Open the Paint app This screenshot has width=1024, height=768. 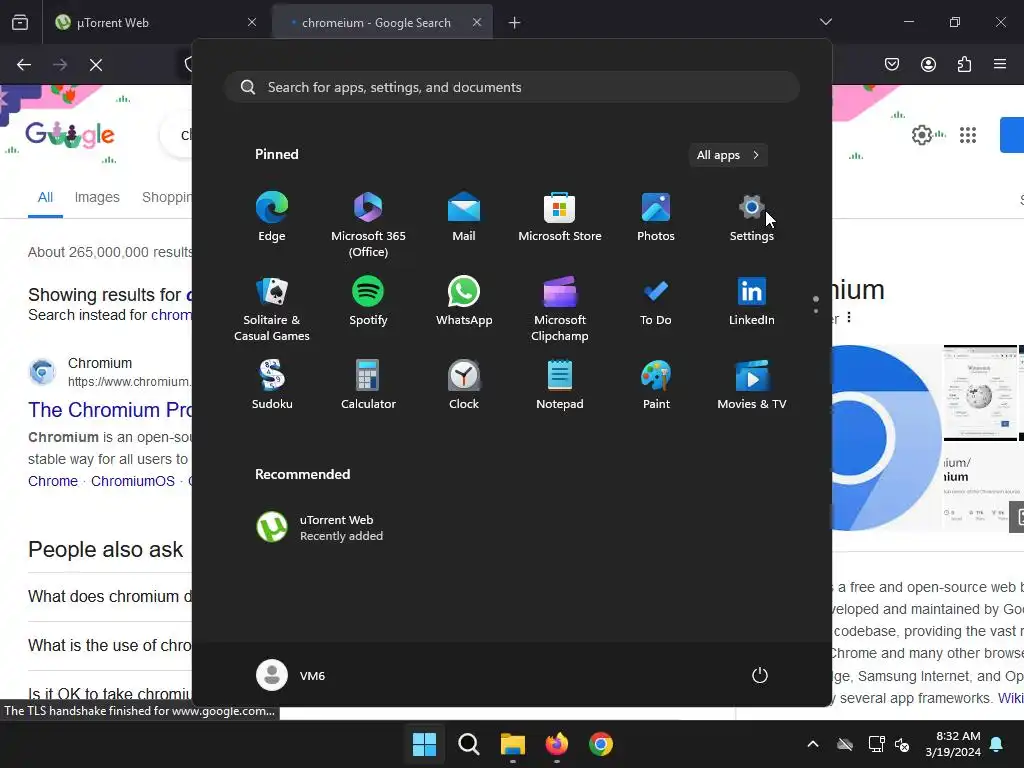tap(656, 385)
